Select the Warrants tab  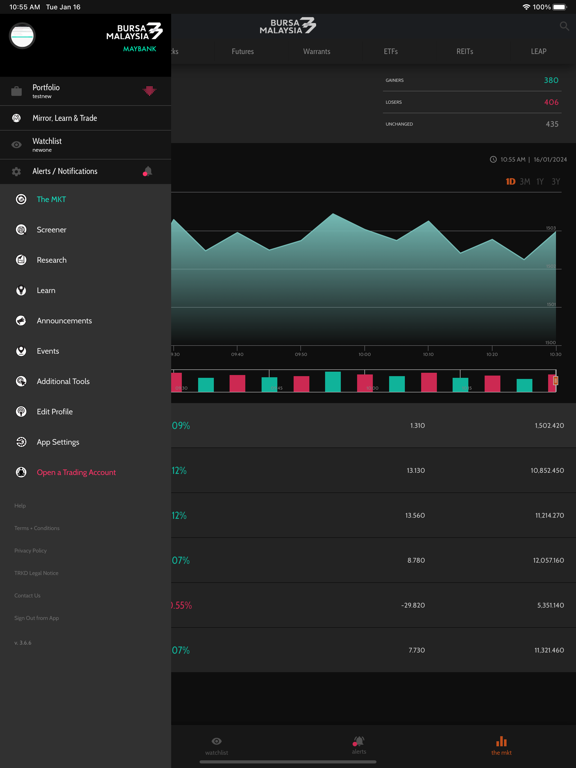point(316,51)
